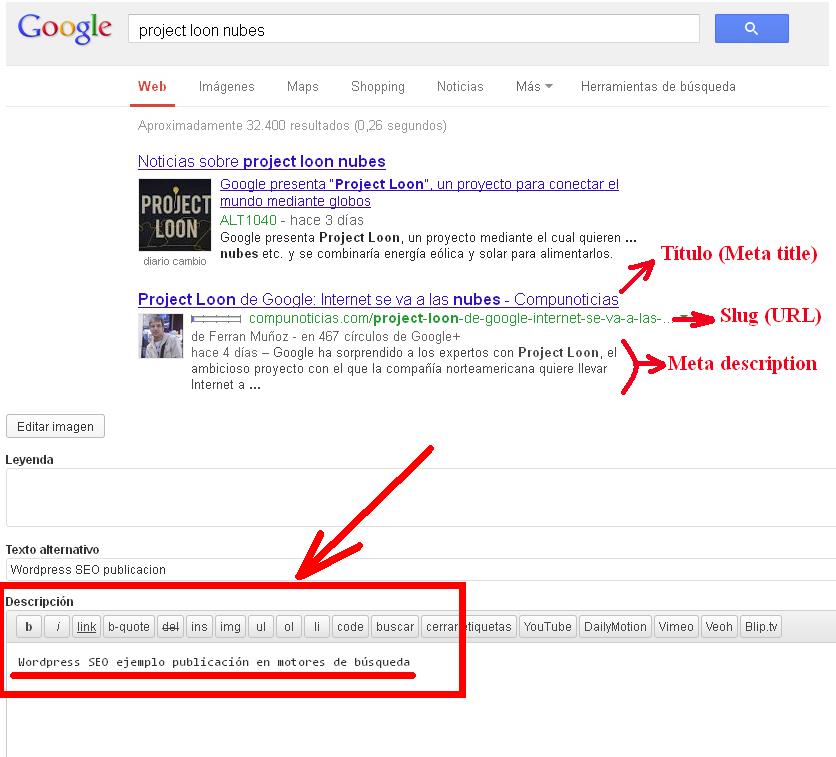Add a blockquote via b-quote button
Image resolution: width=836 pixels, height=757 pixels.
(x=129, y=626)
